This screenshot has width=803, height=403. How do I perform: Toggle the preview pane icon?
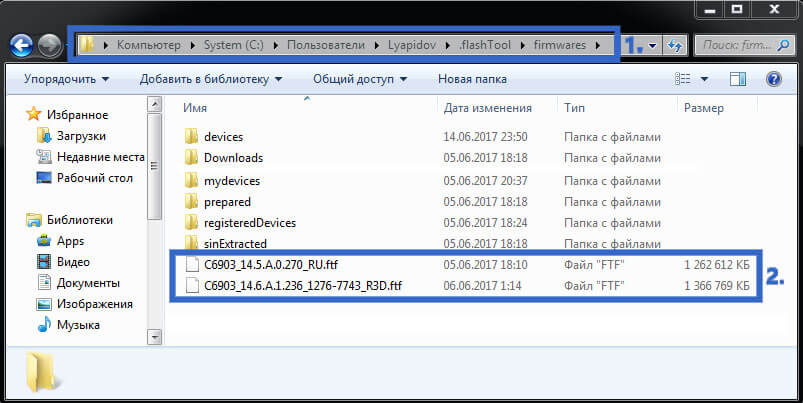coord(740,78)
